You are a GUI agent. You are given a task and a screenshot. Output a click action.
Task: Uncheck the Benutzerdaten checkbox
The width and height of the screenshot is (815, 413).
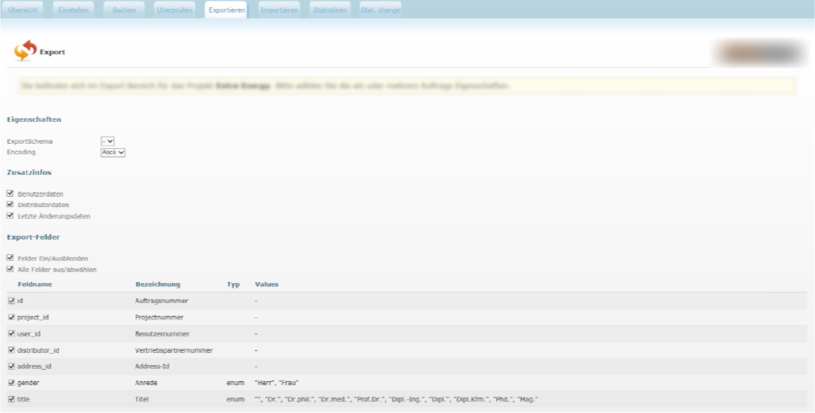point(10,194)
